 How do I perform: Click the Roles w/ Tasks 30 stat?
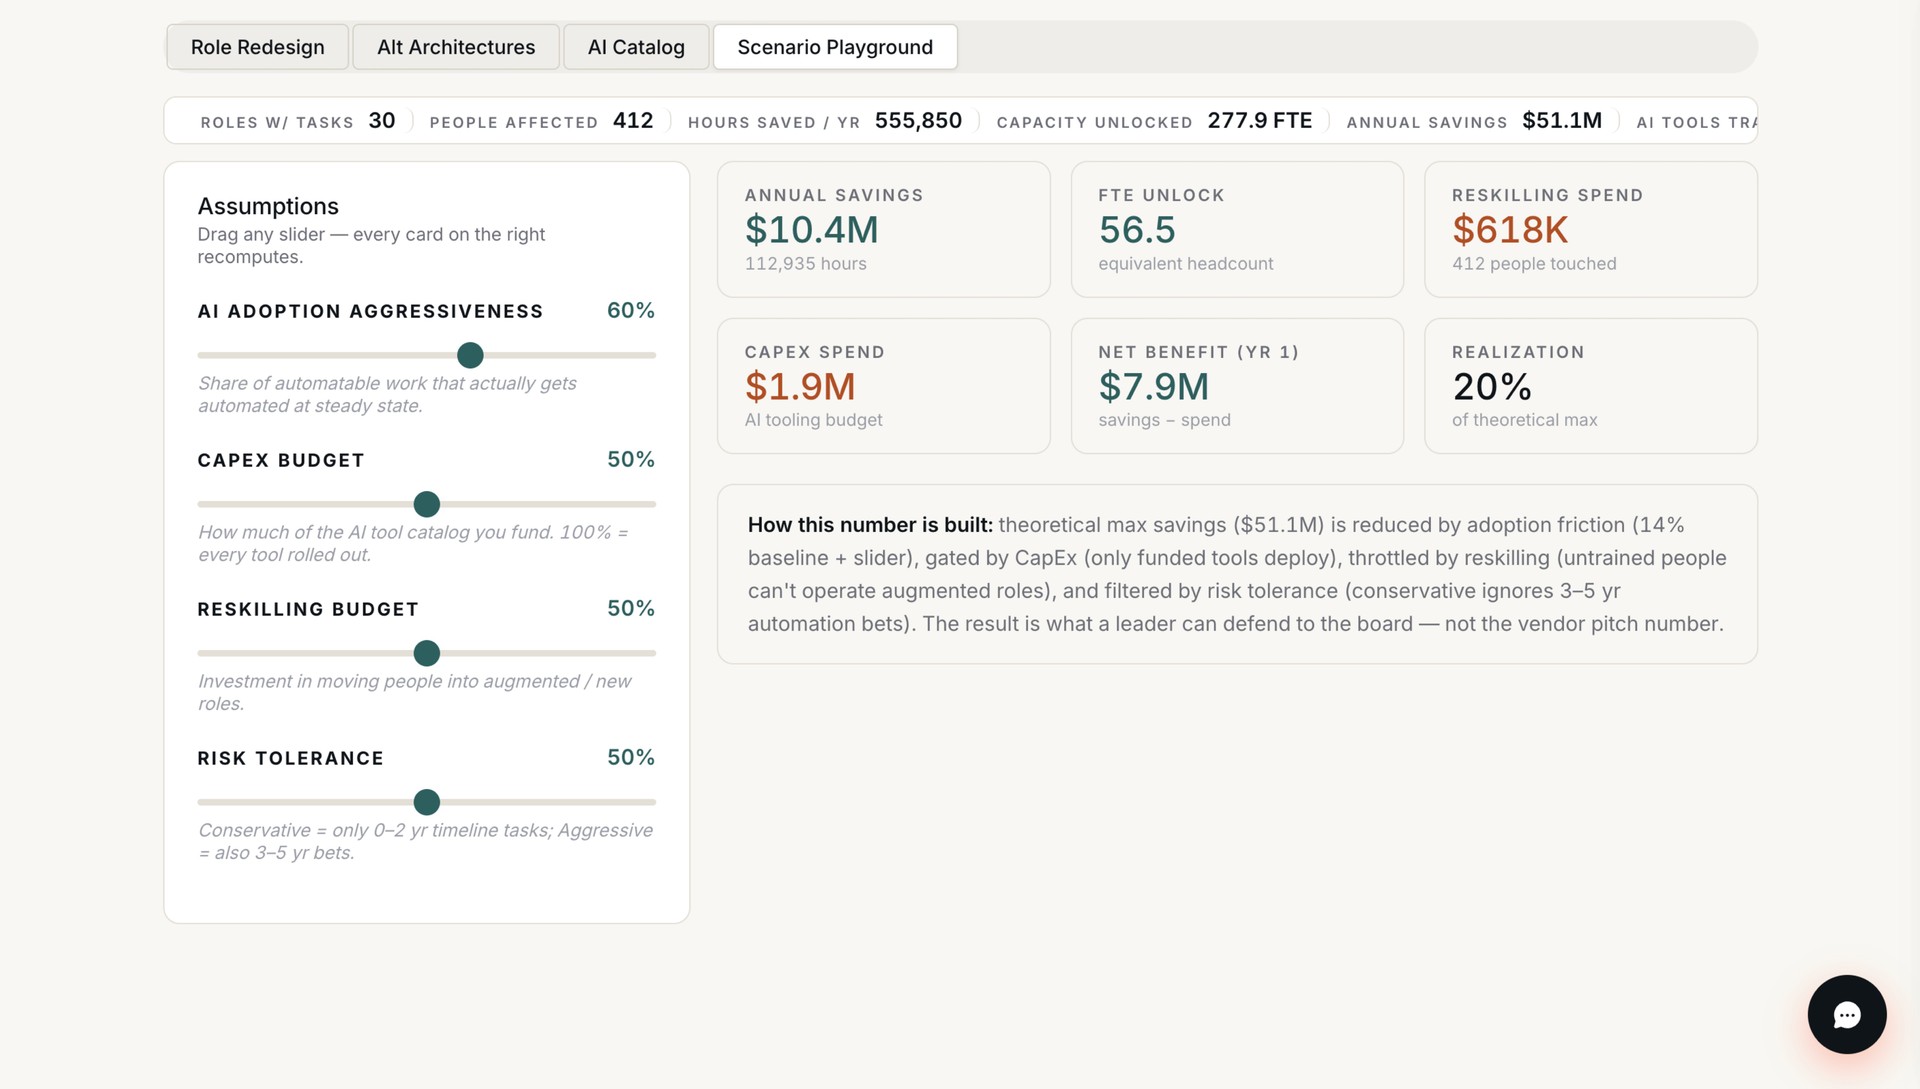click(x=298, y=121)
